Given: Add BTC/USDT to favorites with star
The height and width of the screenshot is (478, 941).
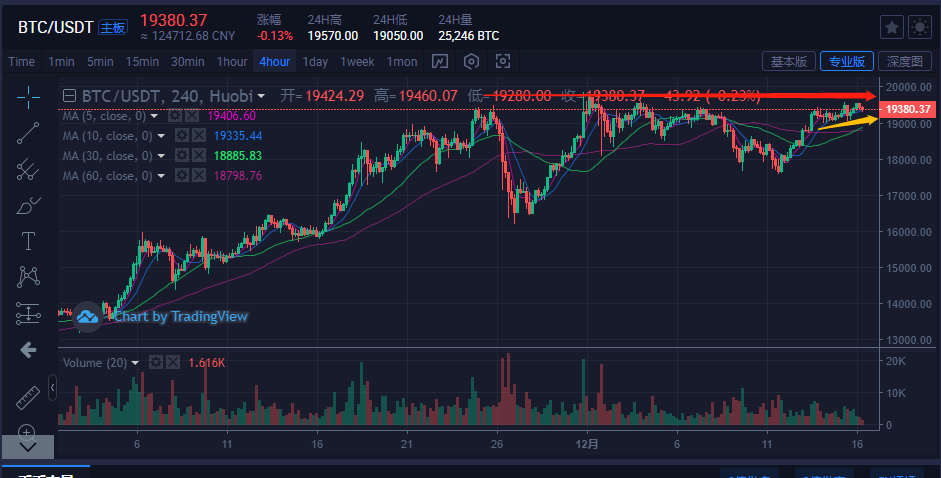Looking at the screenshot, I should tap(892, 27).
